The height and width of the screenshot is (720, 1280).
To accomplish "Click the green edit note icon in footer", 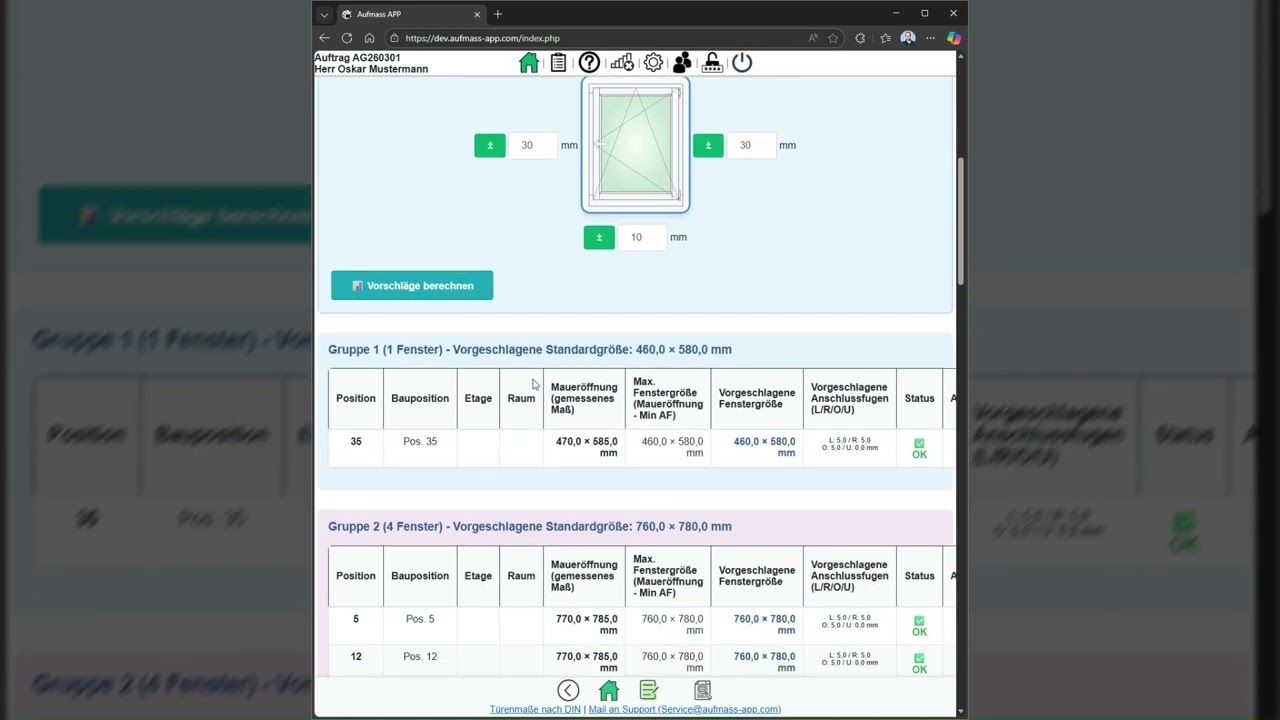I will click(649, 690).
